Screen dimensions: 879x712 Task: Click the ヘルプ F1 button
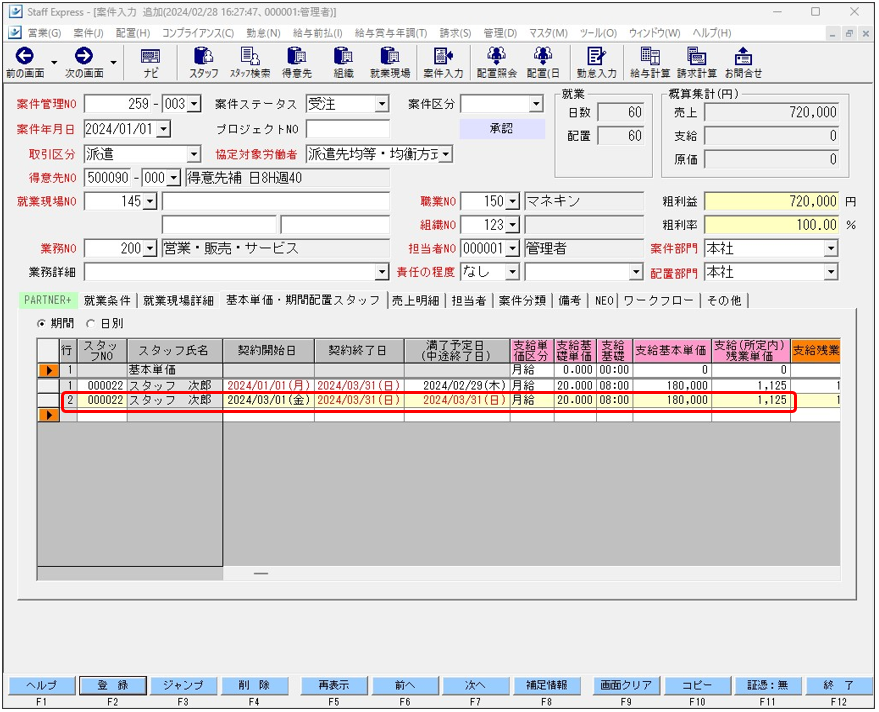[x=41, y=685]
